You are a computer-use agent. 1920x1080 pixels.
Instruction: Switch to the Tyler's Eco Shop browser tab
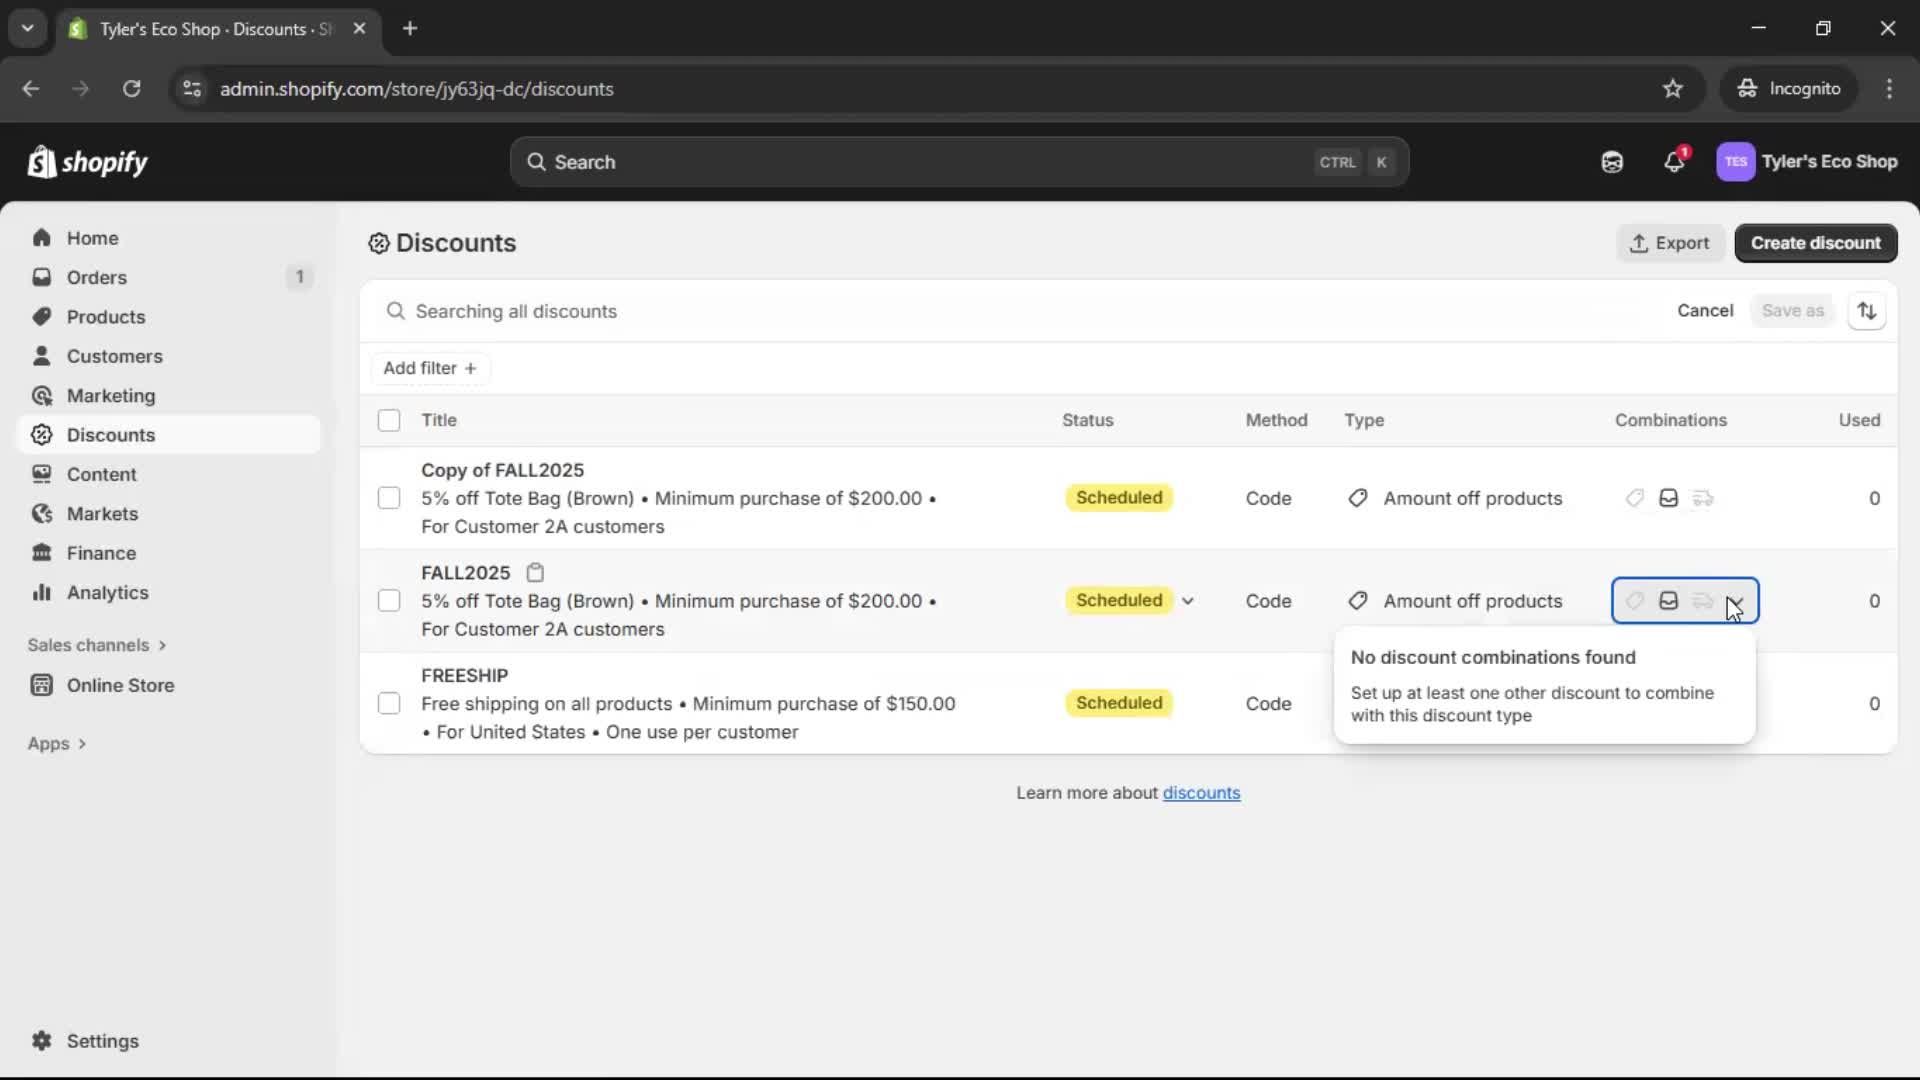pos(200,29)
